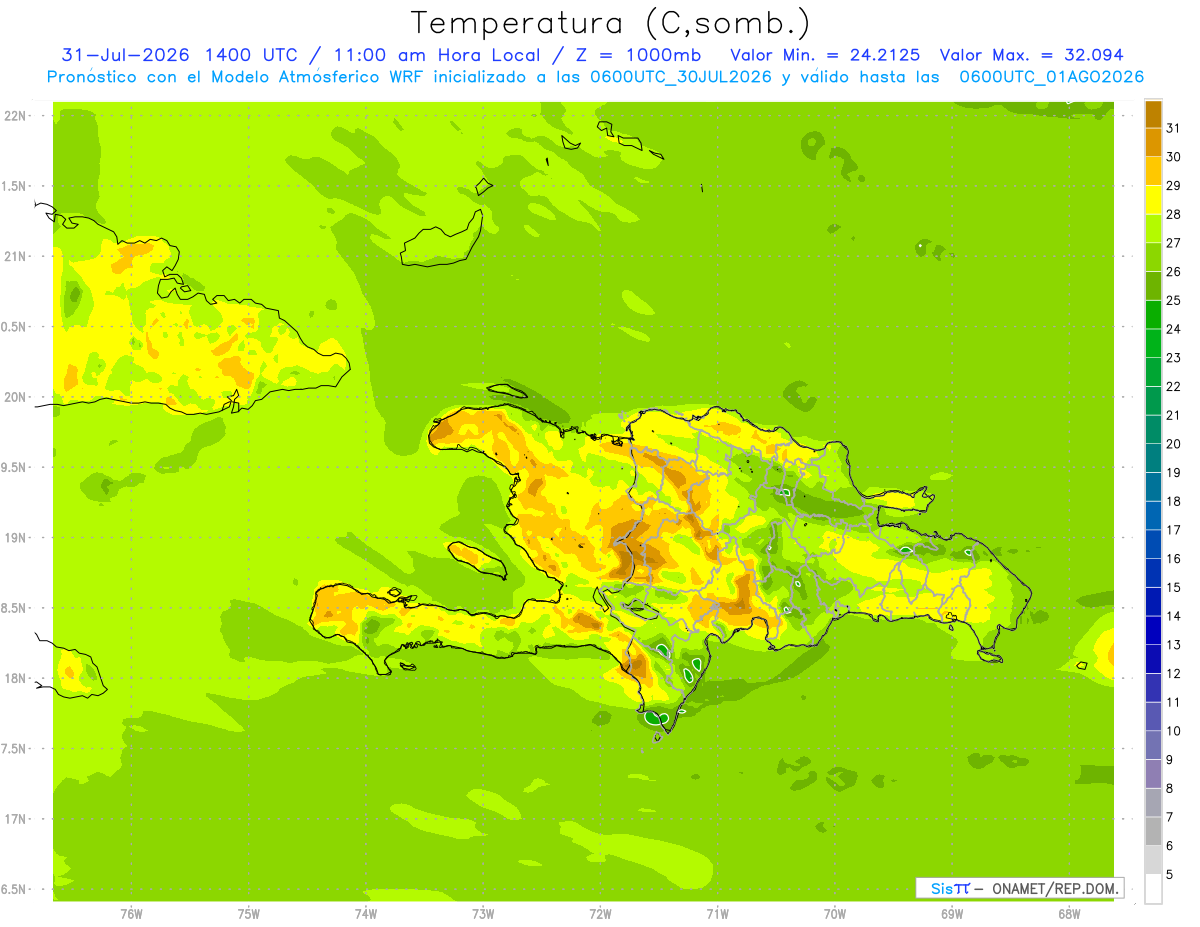The width and height of the screenshot is (1200, 927).
Task: Pick the gray swatch between 6 and 7
Action: tap(1153, 831)
